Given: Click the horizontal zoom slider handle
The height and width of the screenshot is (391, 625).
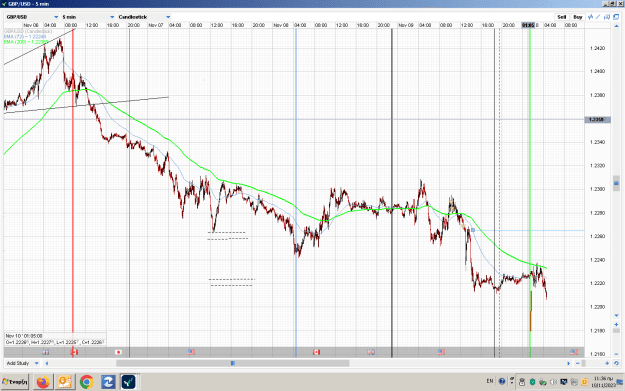Looking at the screenshot, I should tap(584, 363).
